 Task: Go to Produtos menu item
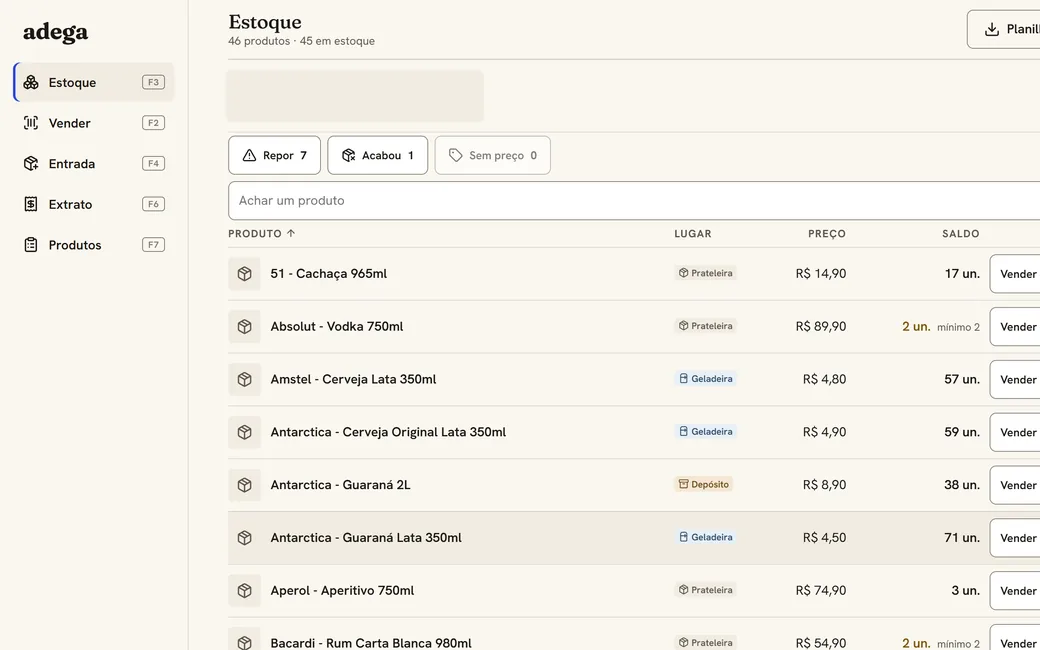click(x=94, y=245)
